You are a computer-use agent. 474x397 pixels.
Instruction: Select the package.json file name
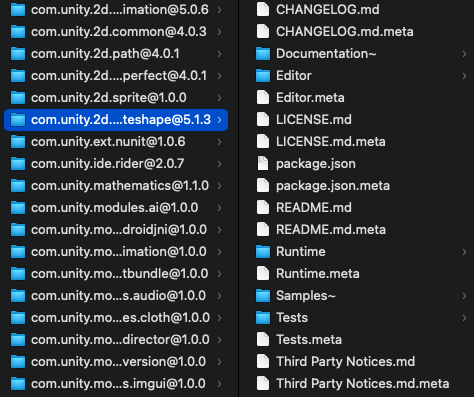click(316, 164)
